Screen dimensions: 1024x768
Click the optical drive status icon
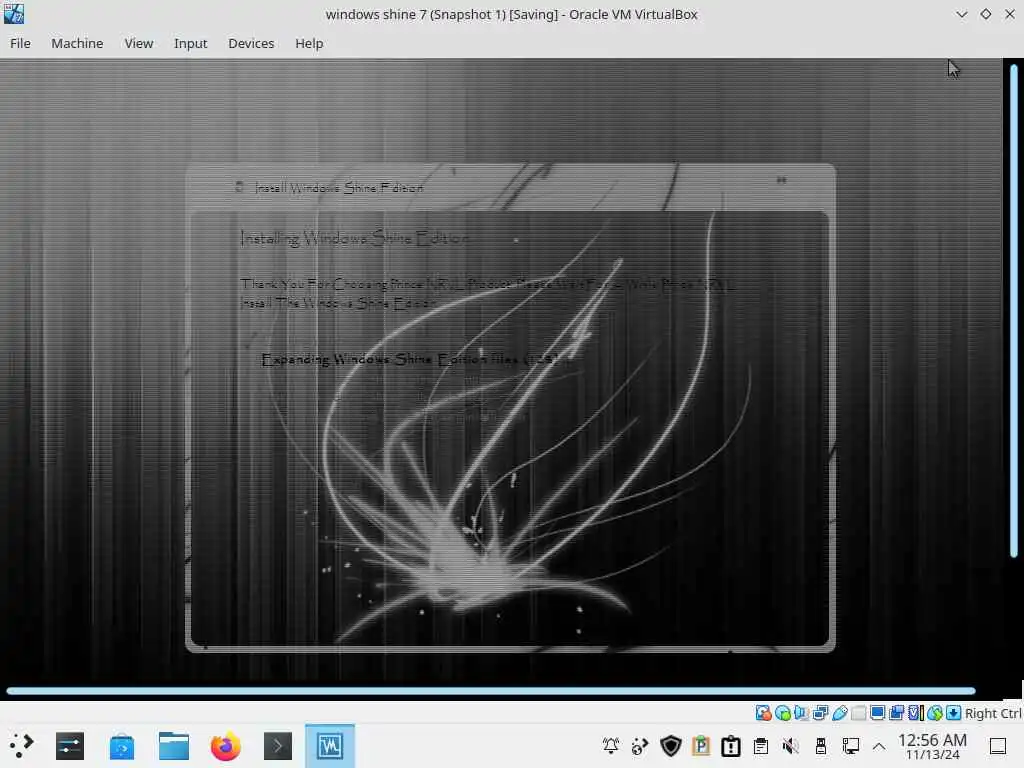[782, 713]
